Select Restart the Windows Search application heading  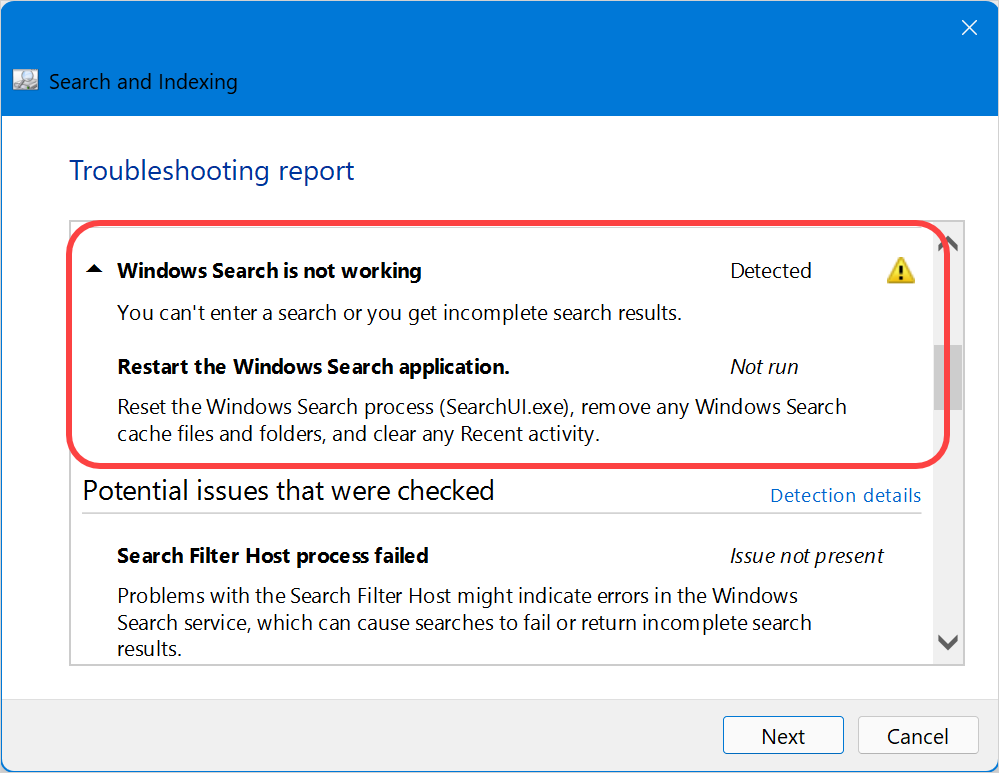pos(313,367)
